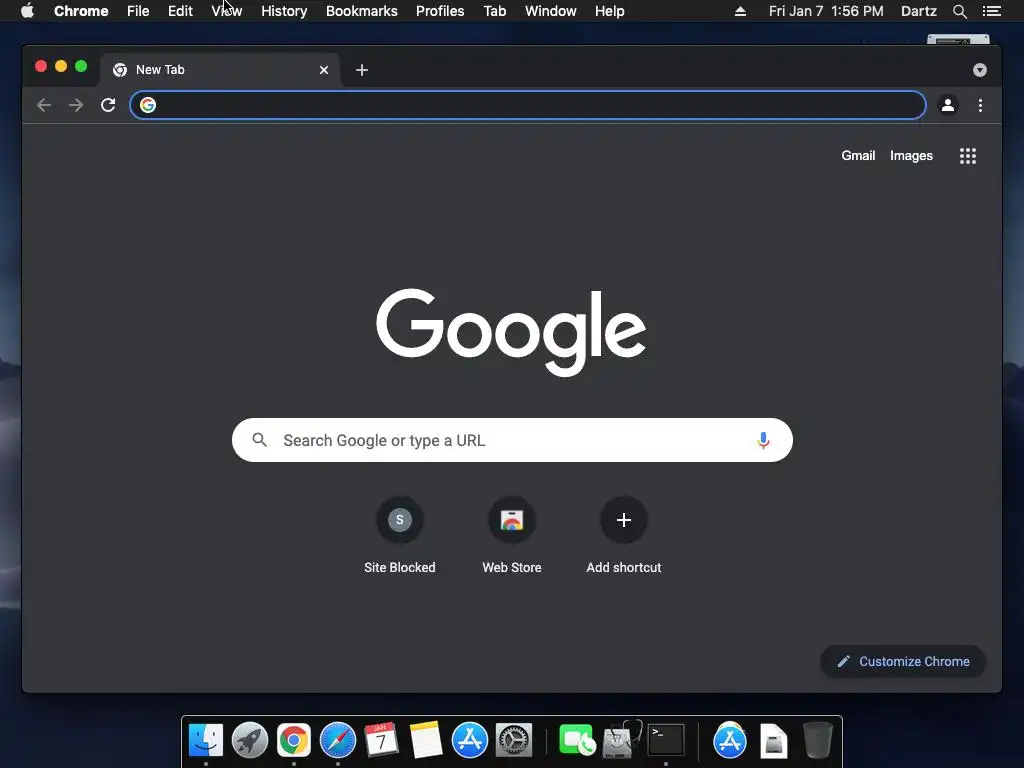
Task: Open Safari from the Dock
Action: tap(338, 741)
